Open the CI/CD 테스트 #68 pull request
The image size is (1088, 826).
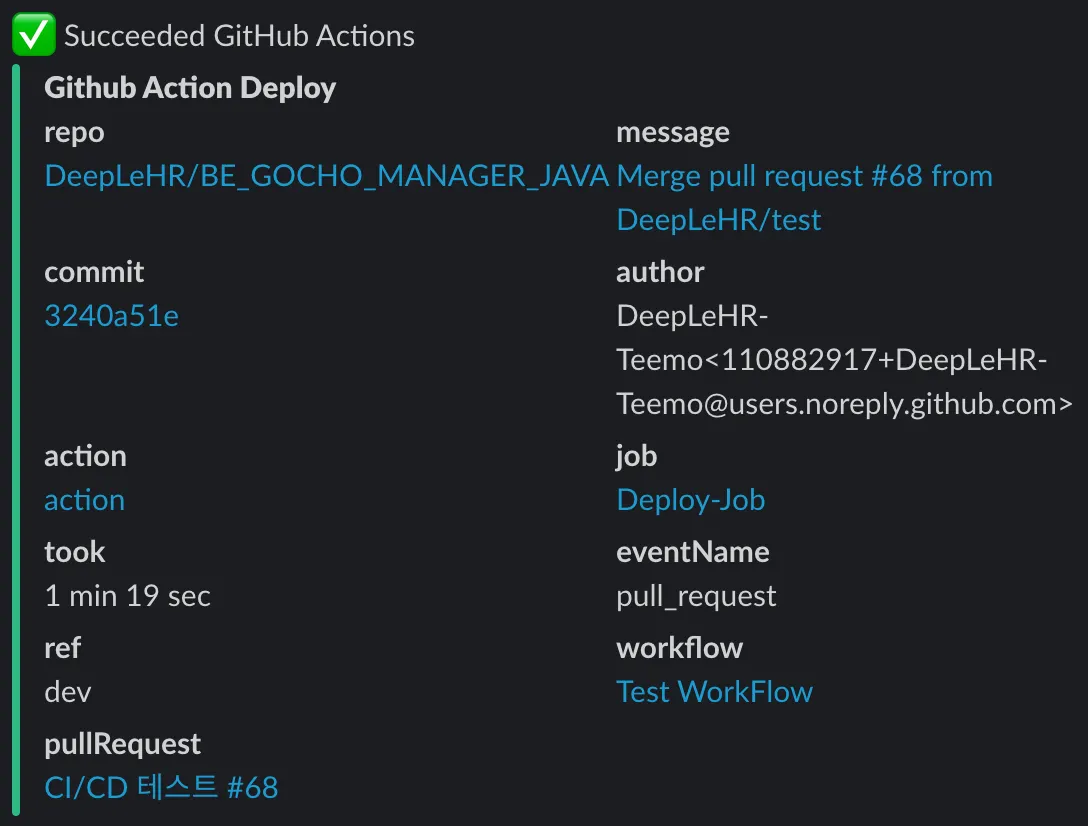161,788
